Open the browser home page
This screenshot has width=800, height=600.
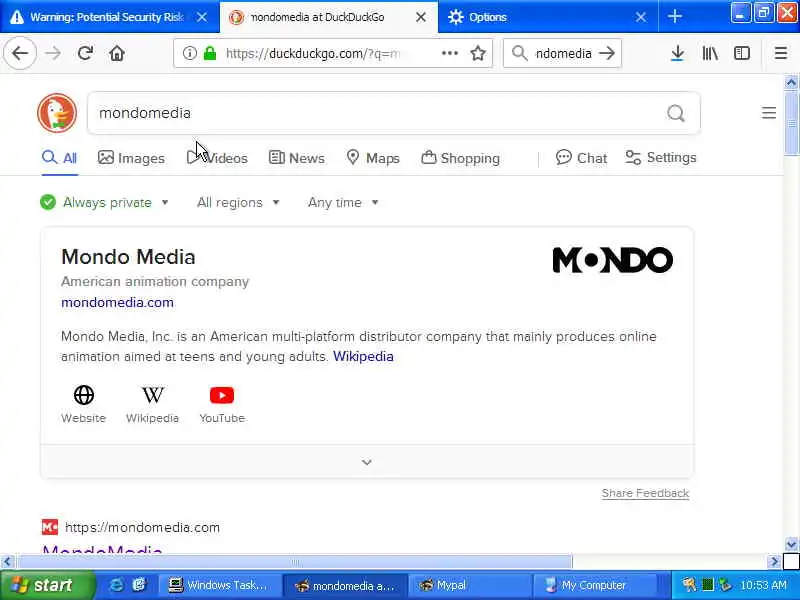coord(117,53)
